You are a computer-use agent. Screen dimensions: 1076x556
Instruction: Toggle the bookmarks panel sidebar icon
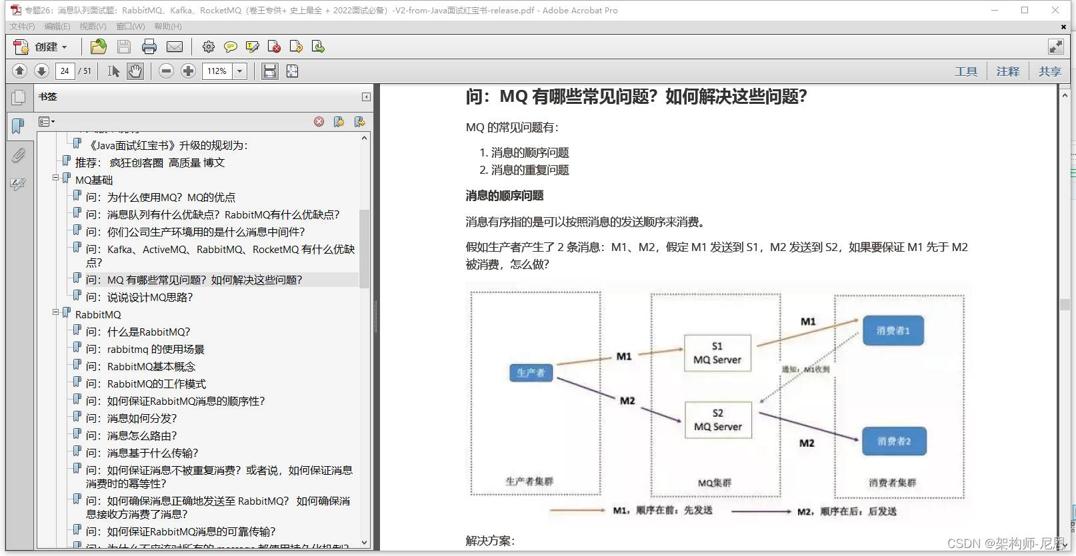(x=18, y=126)
